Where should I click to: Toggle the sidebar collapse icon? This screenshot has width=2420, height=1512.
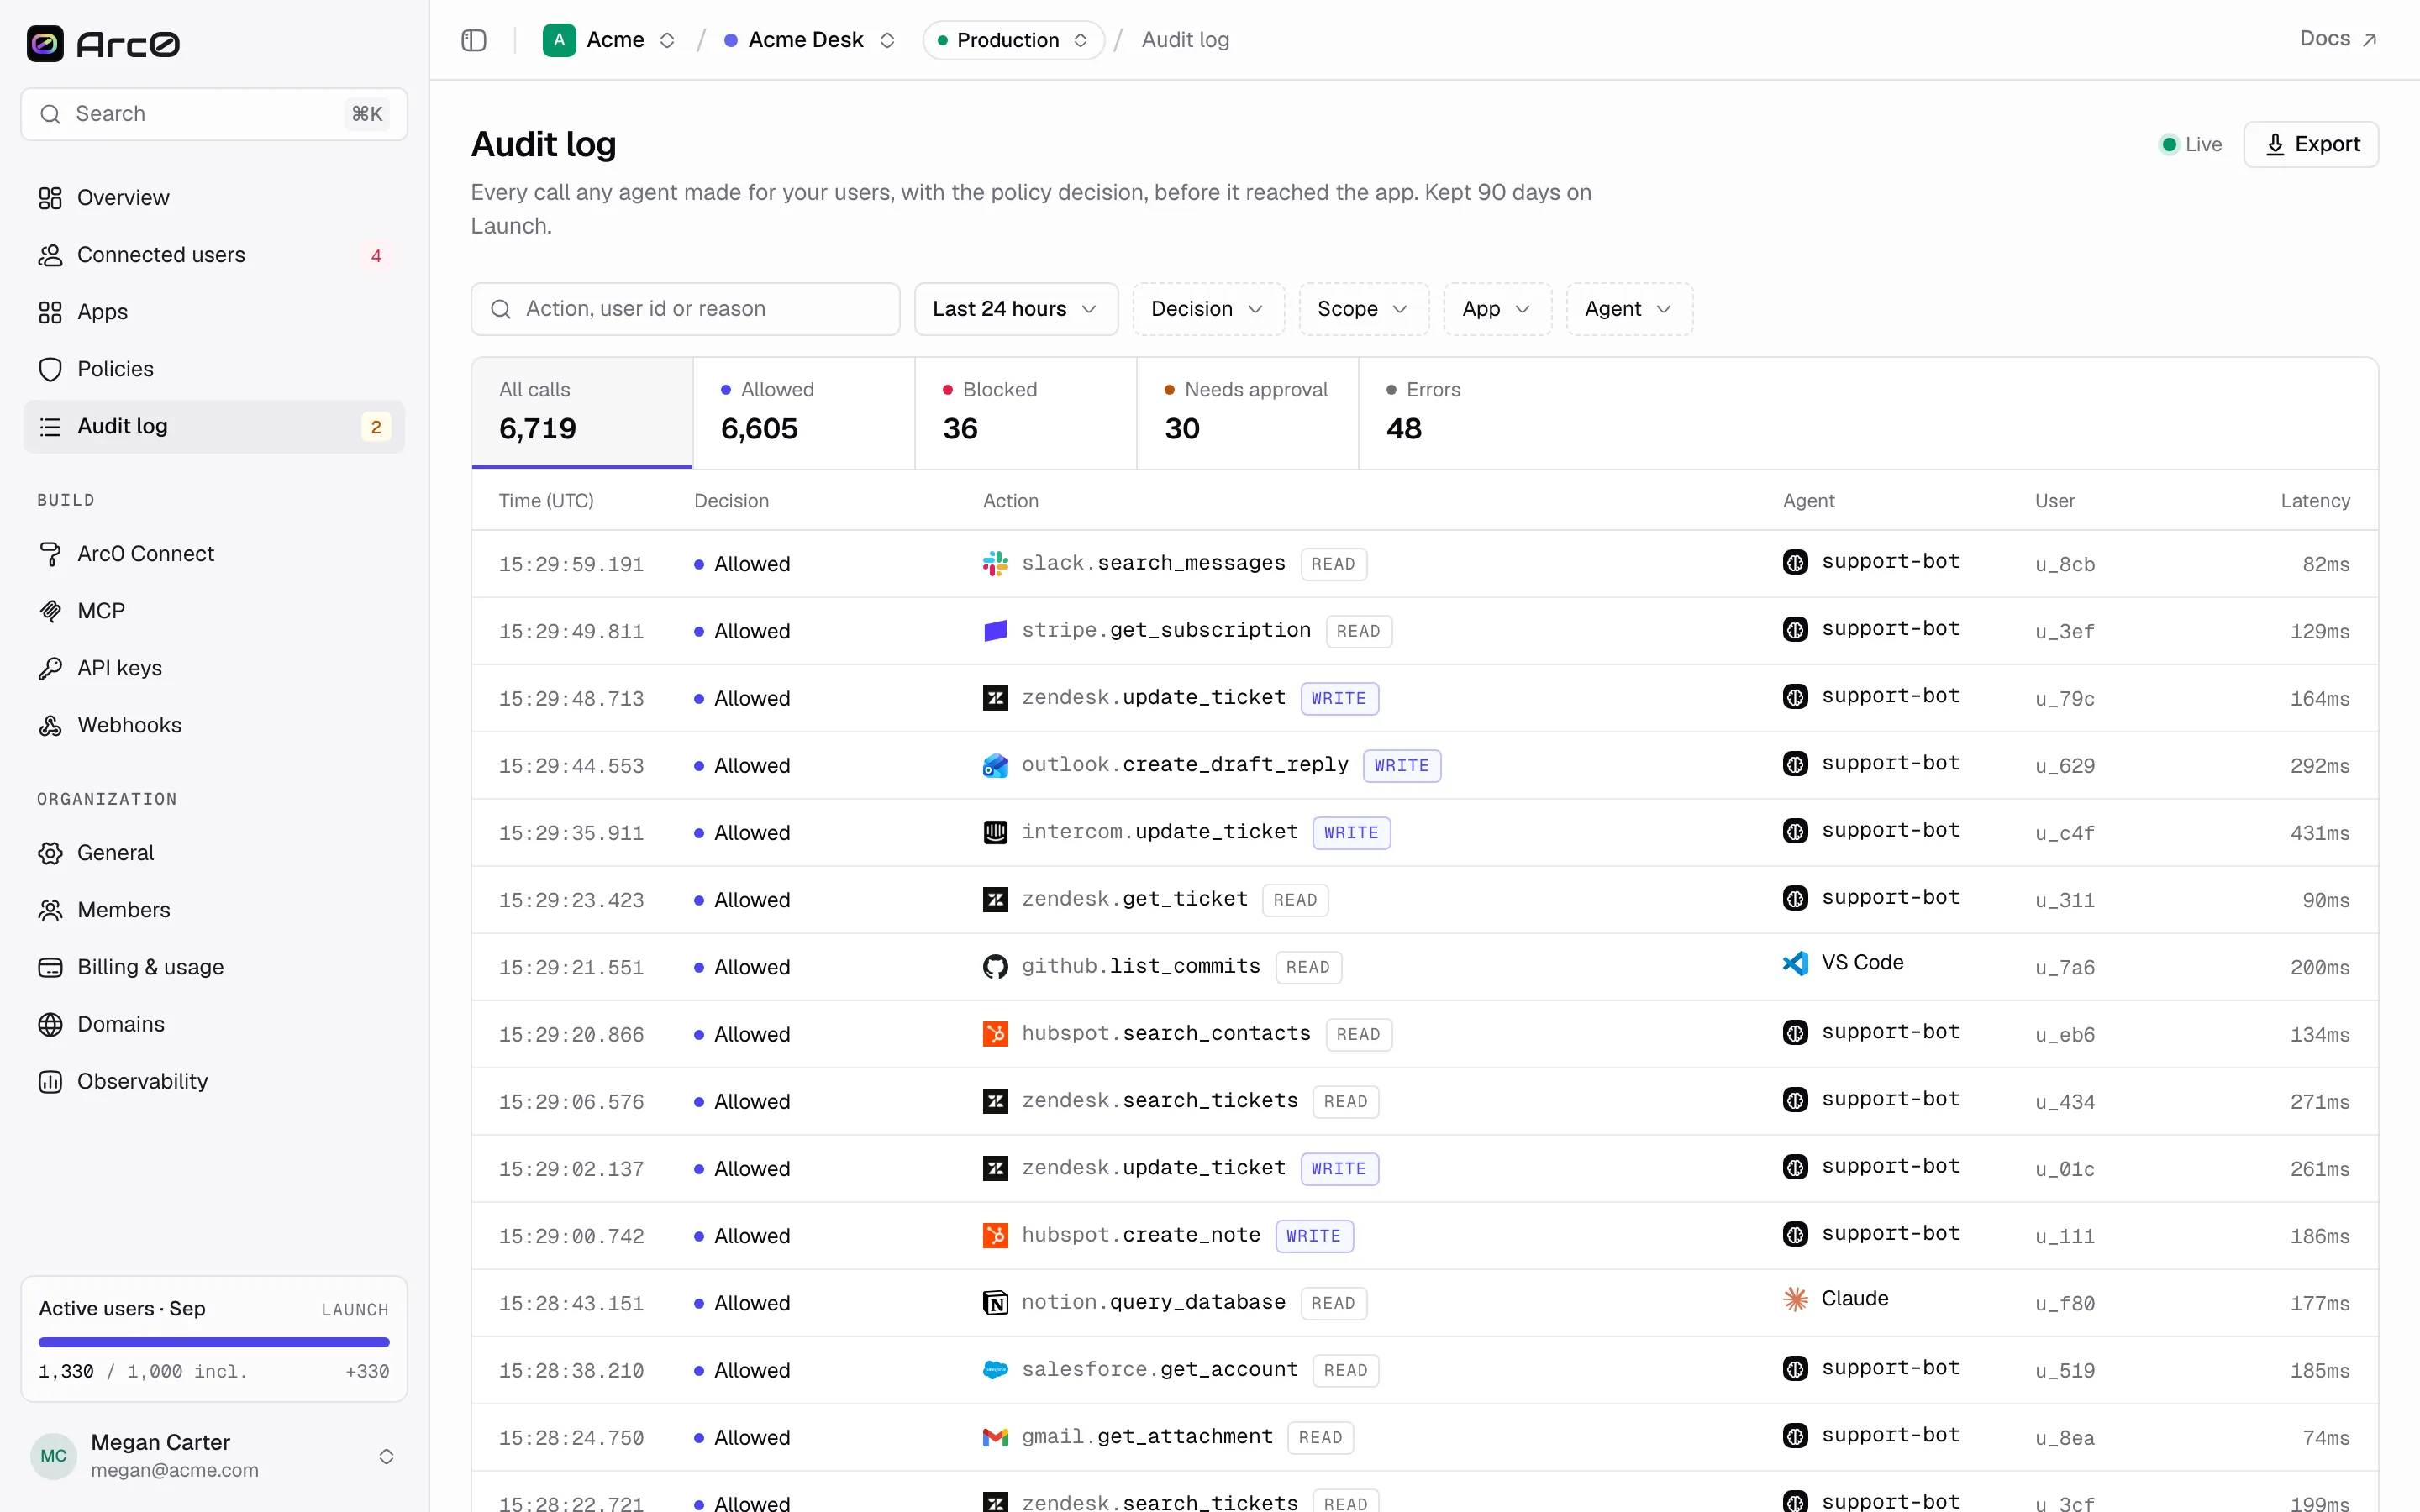[x=474, y=40]
